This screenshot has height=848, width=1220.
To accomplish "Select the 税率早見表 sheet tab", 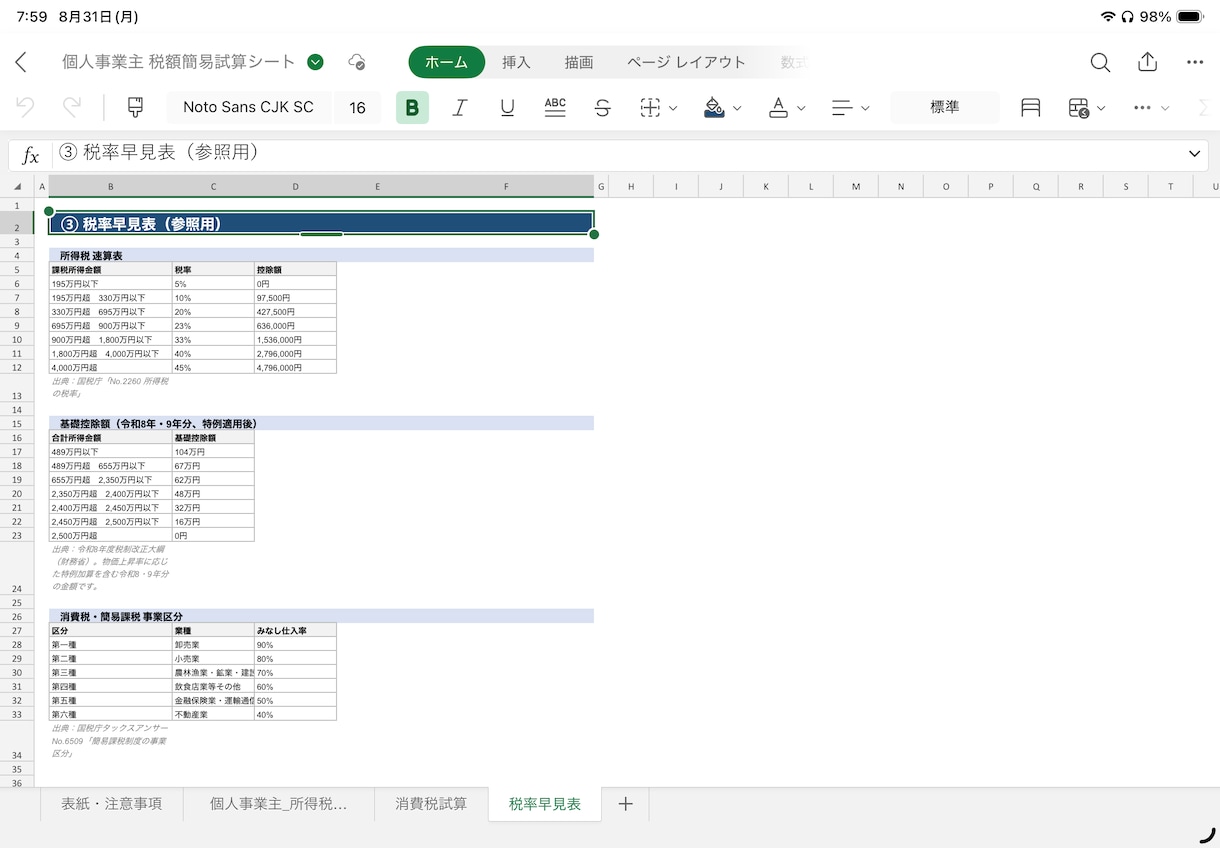I will (545, 804).
